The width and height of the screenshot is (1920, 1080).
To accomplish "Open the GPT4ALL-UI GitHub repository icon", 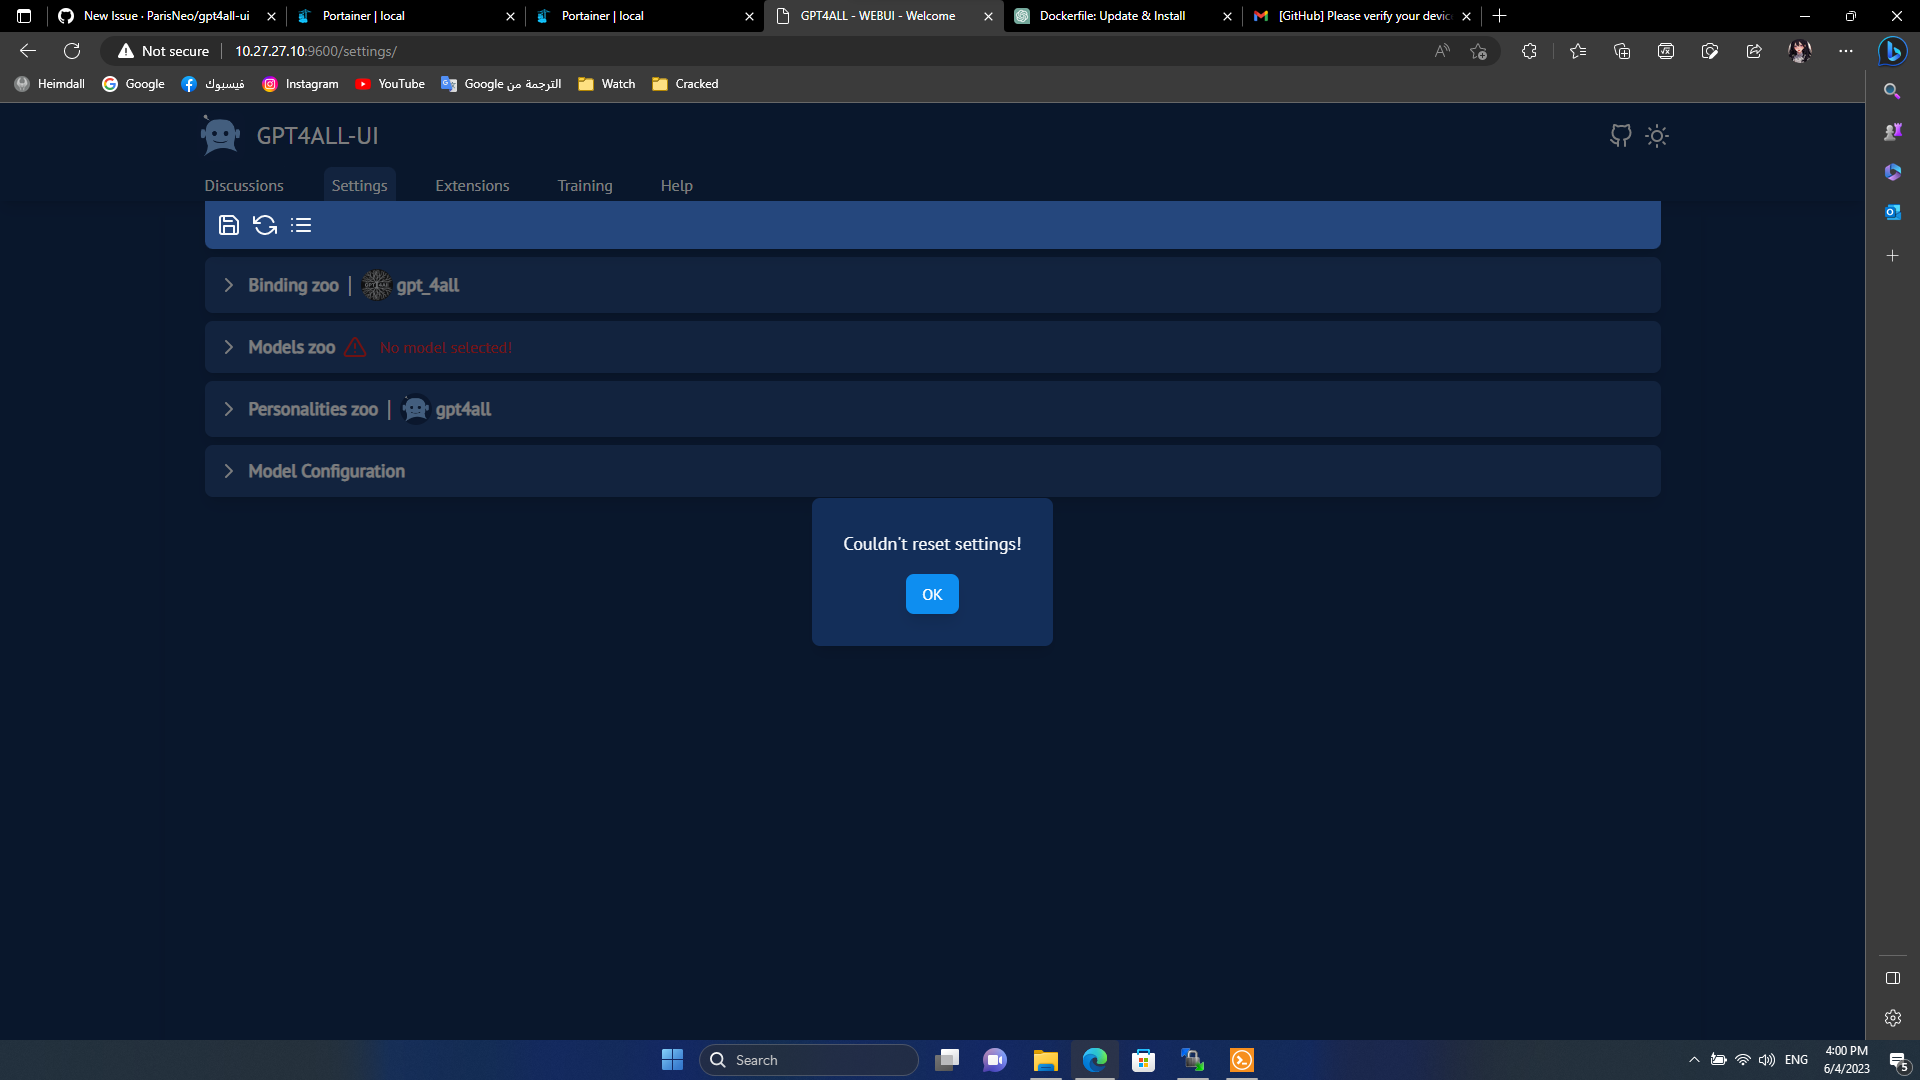I will tap(1621, 136).
